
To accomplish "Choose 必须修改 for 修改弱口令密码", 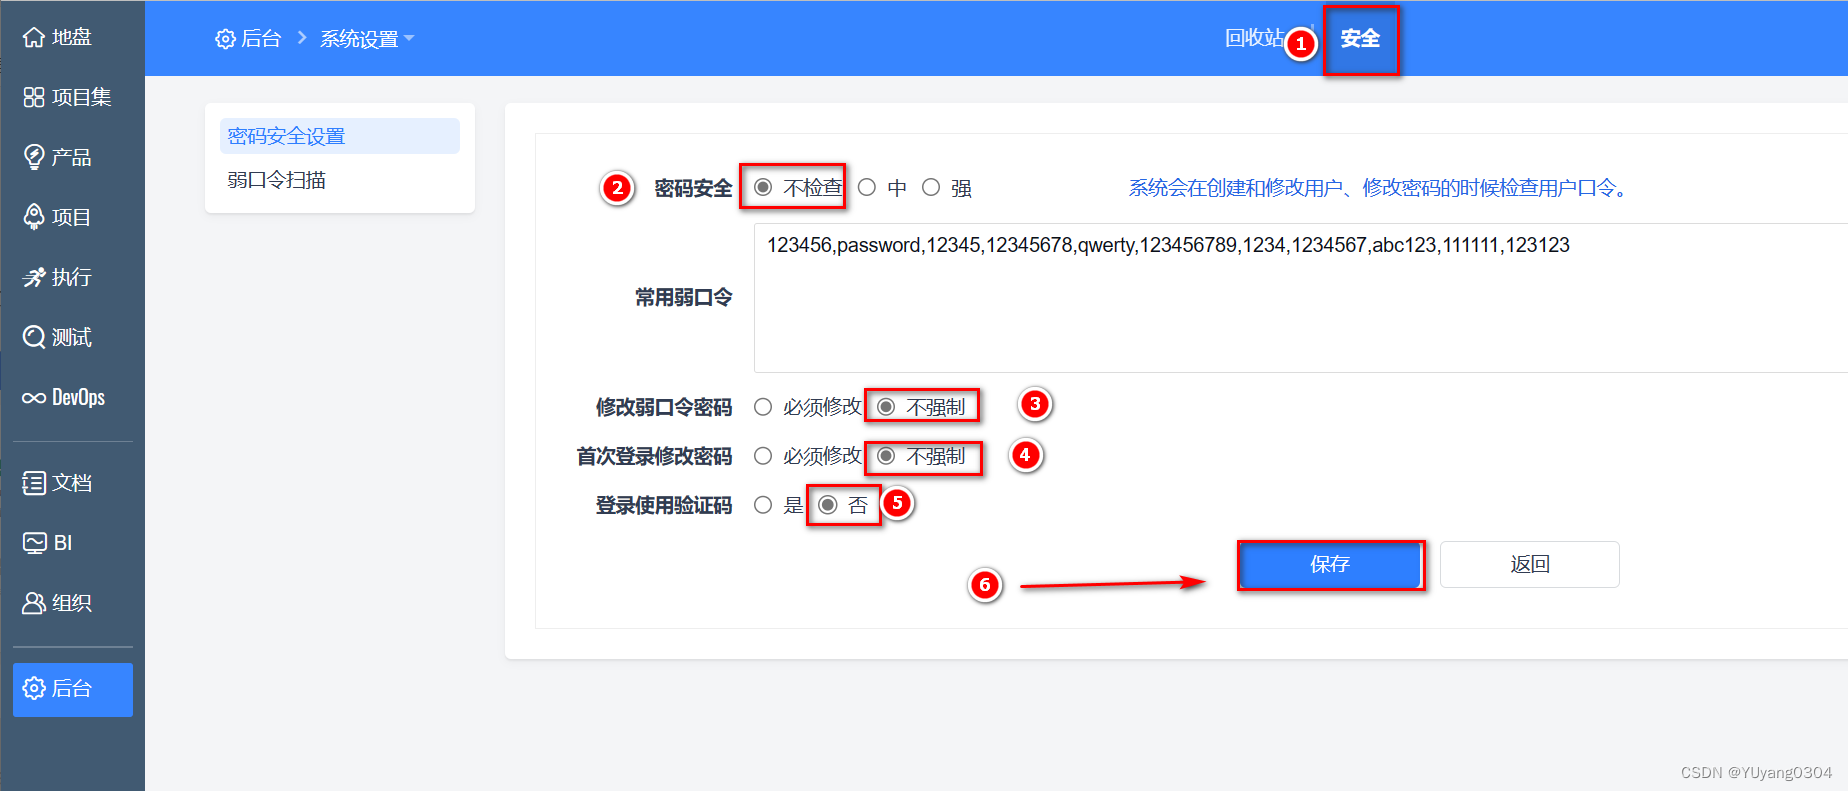I will 763,407.
